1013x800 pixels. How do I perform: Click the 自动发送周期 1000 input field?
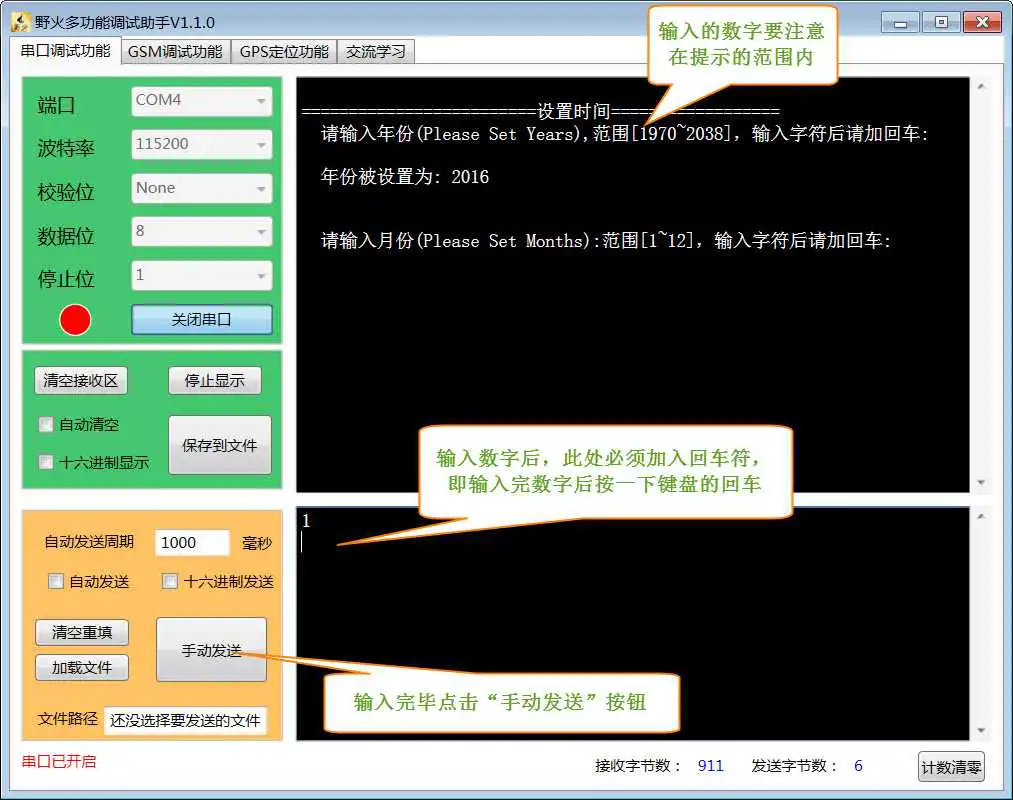tap(192, 543)
